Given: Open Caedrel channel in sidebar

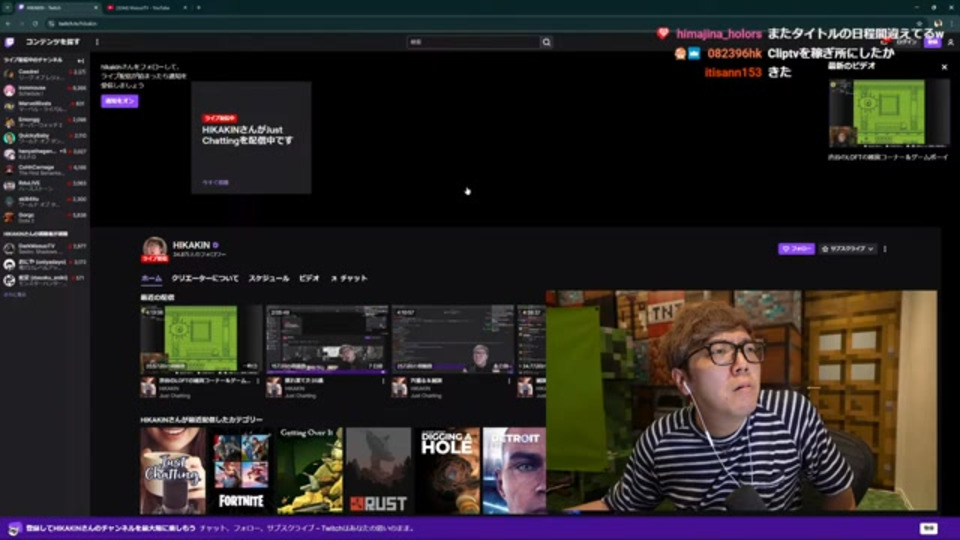Looking at the screenshot, I should (45, 74).
